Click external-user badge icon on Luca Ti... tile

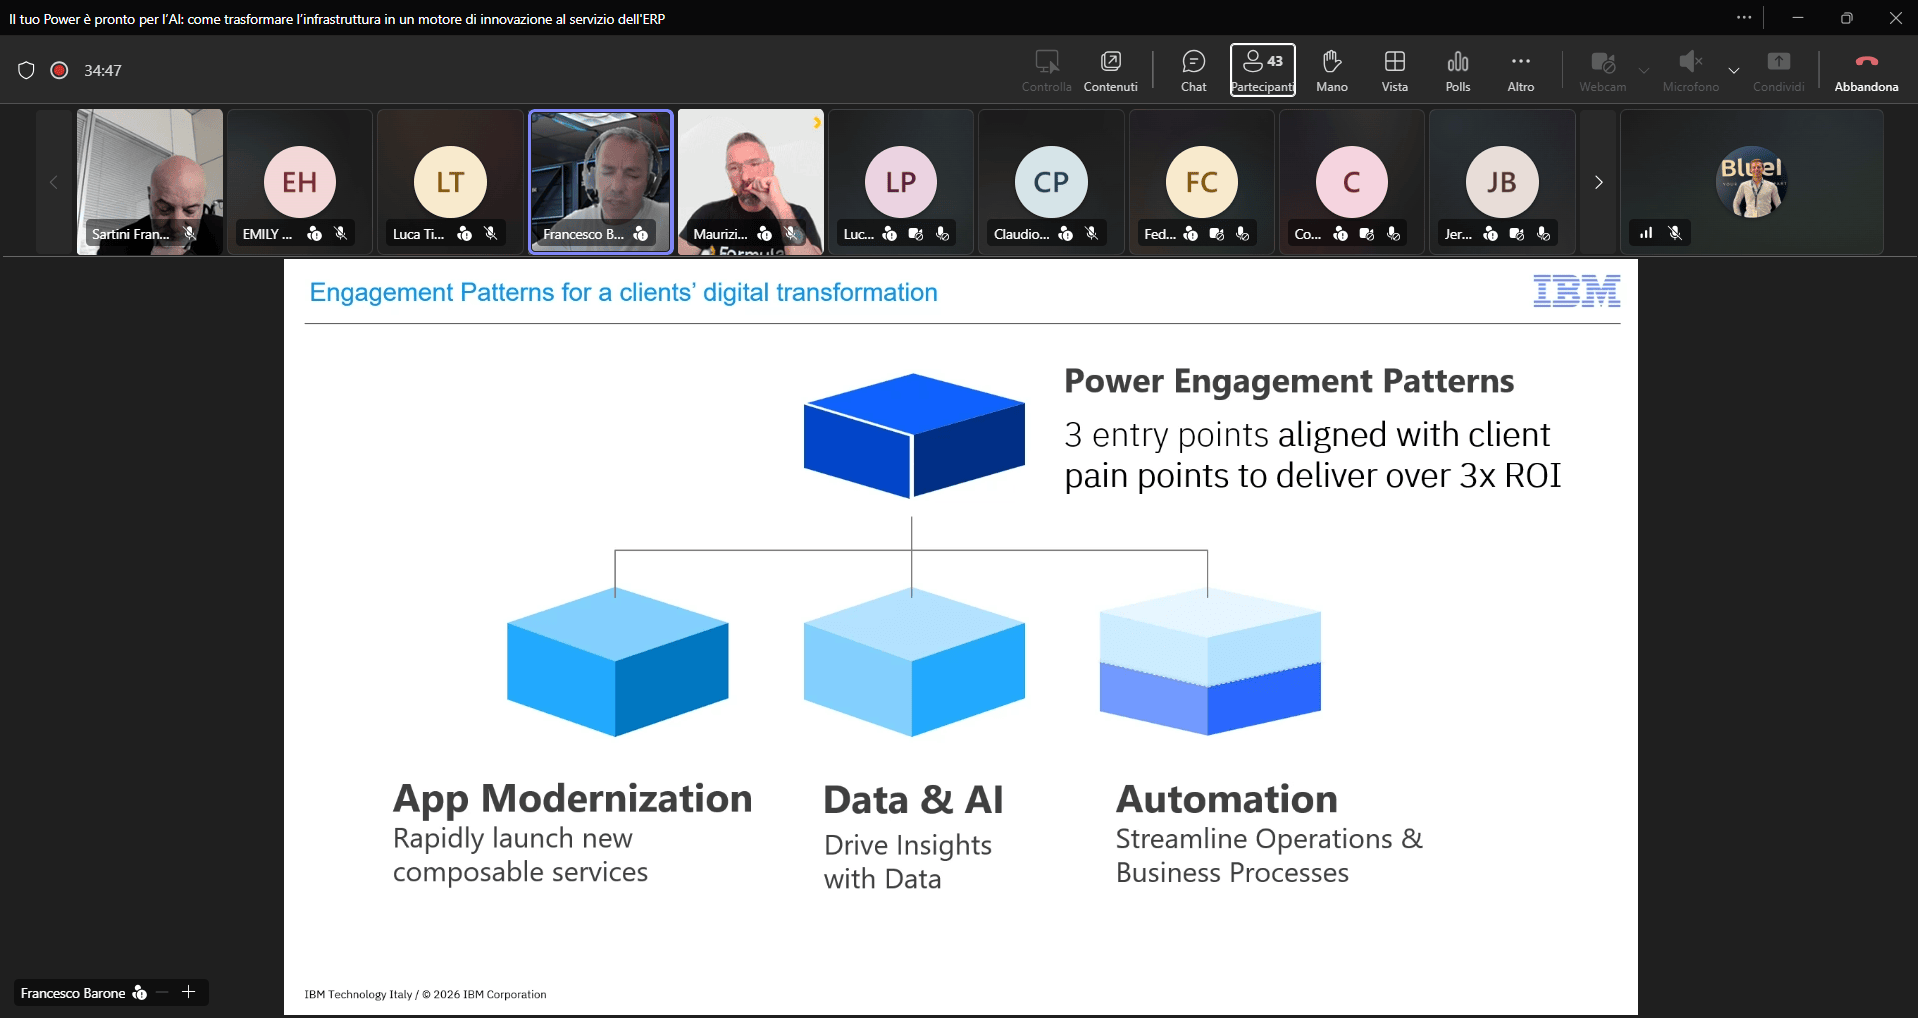tap(465, 234)
